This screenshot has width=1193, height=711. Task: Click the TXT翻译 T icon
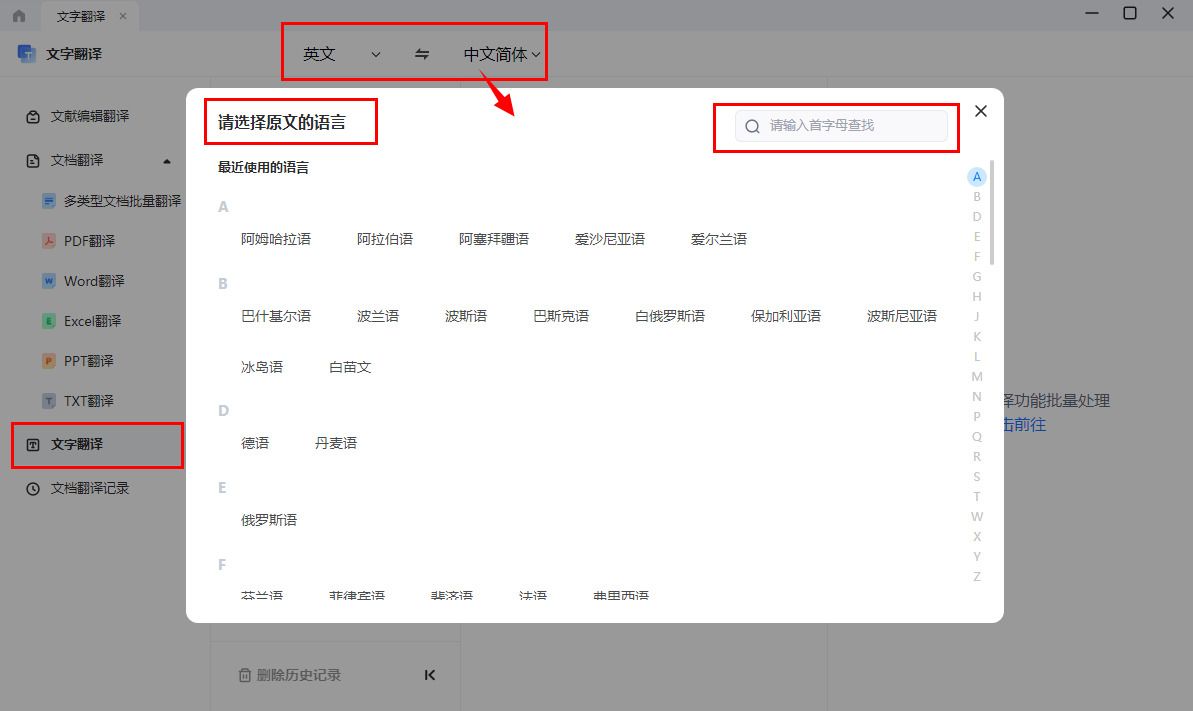(49, 400)
